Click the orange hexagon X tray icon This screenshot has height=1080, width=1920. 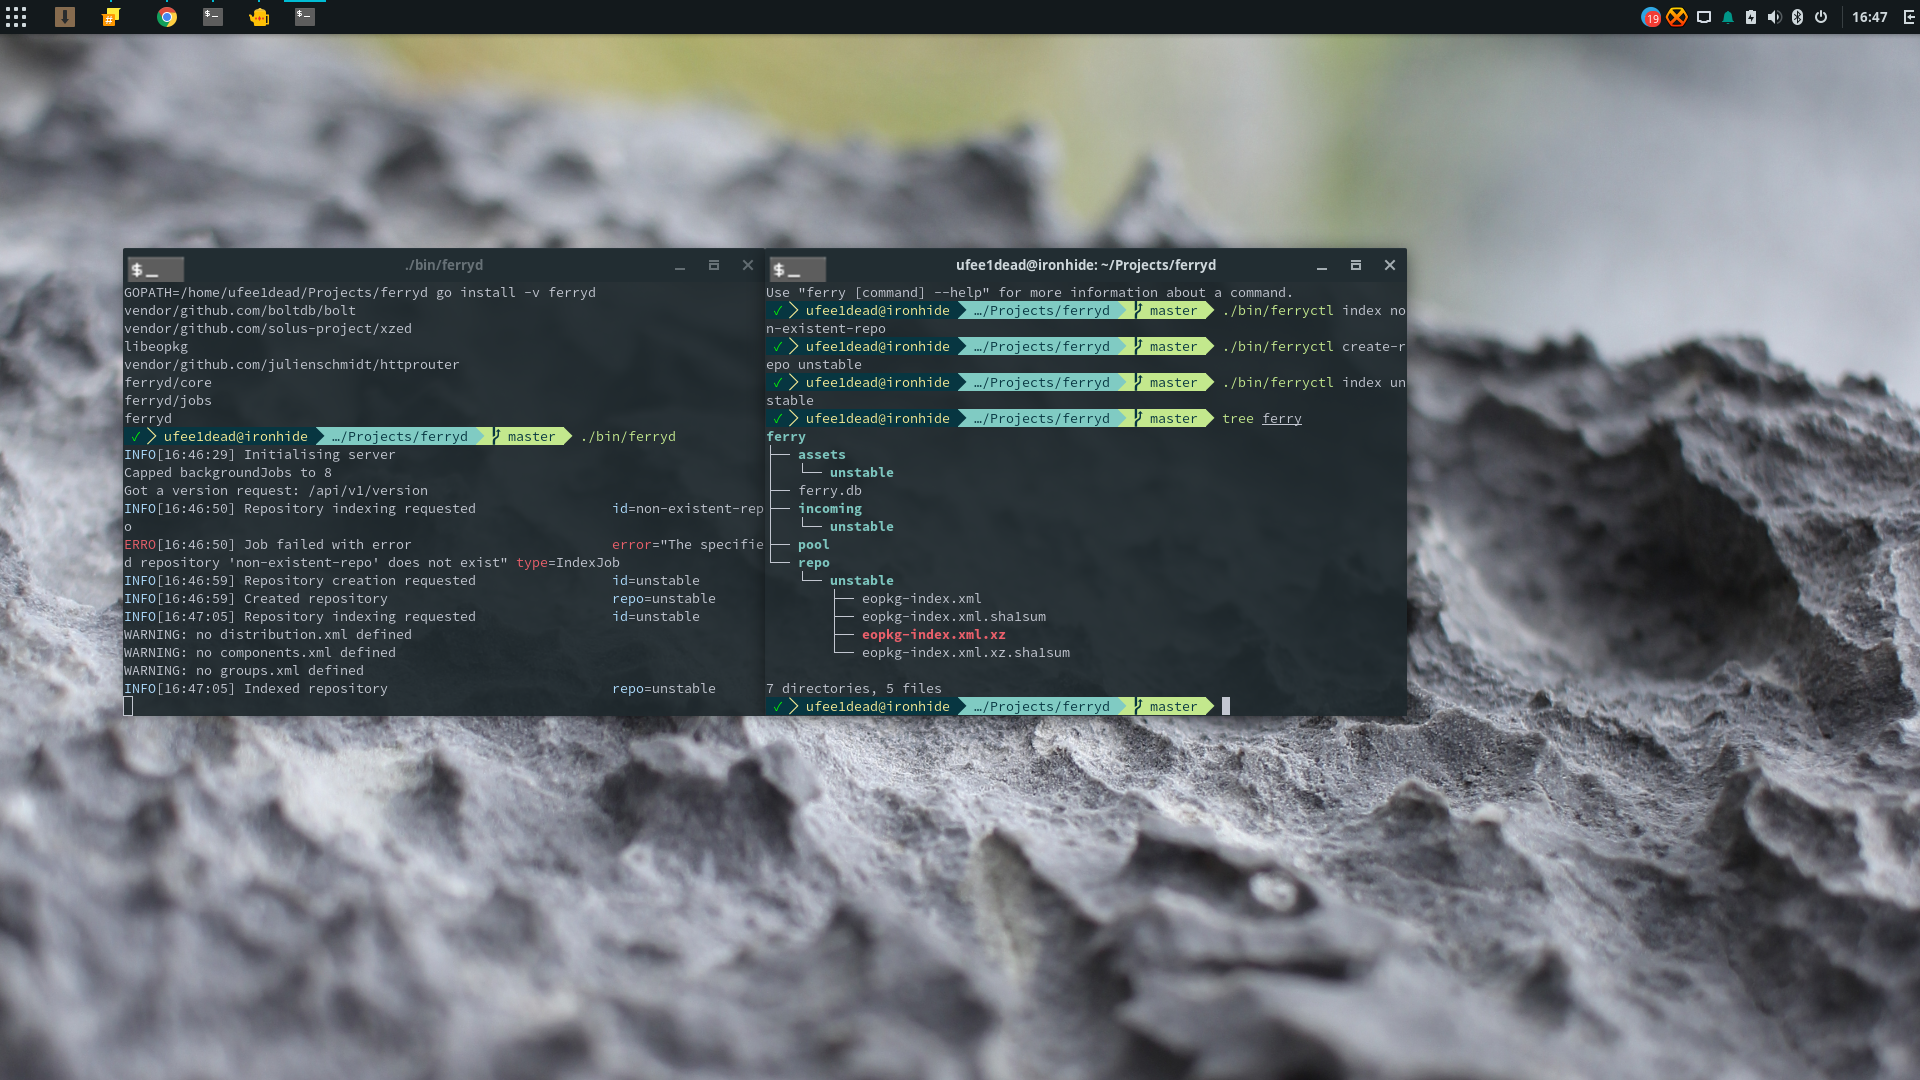point(1677,17)
